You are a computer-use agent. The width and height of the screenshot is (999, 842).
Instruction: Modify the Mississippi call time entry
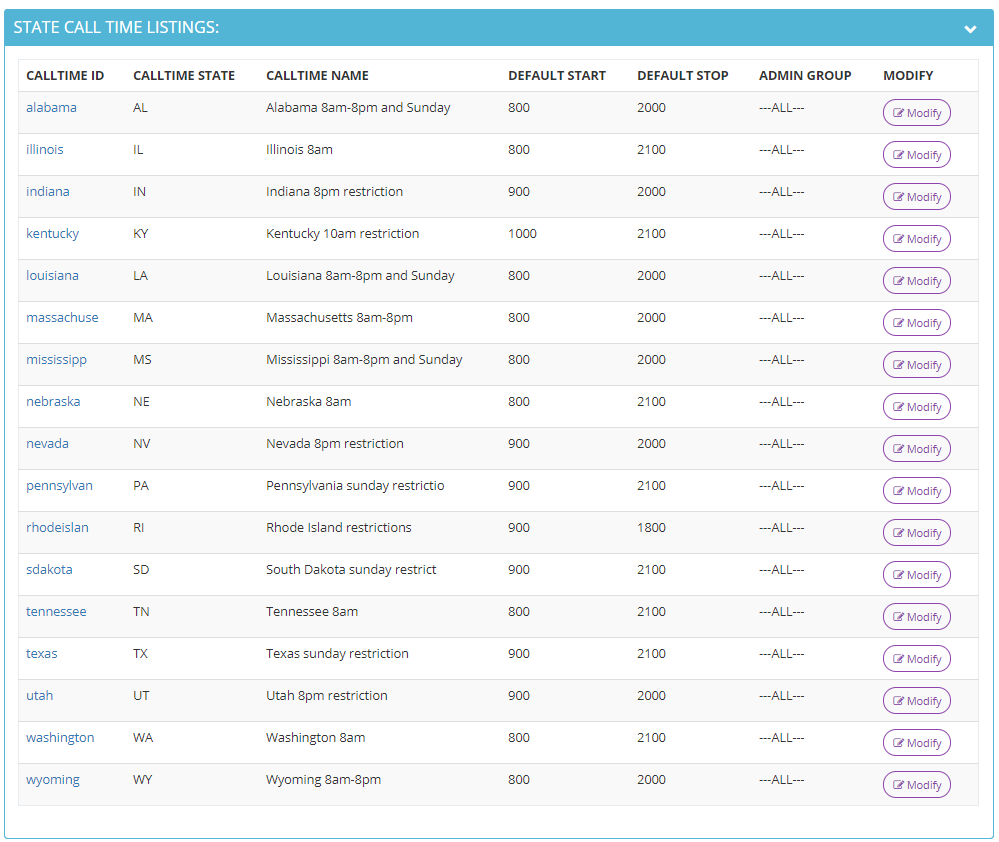[x=916, y=365]
